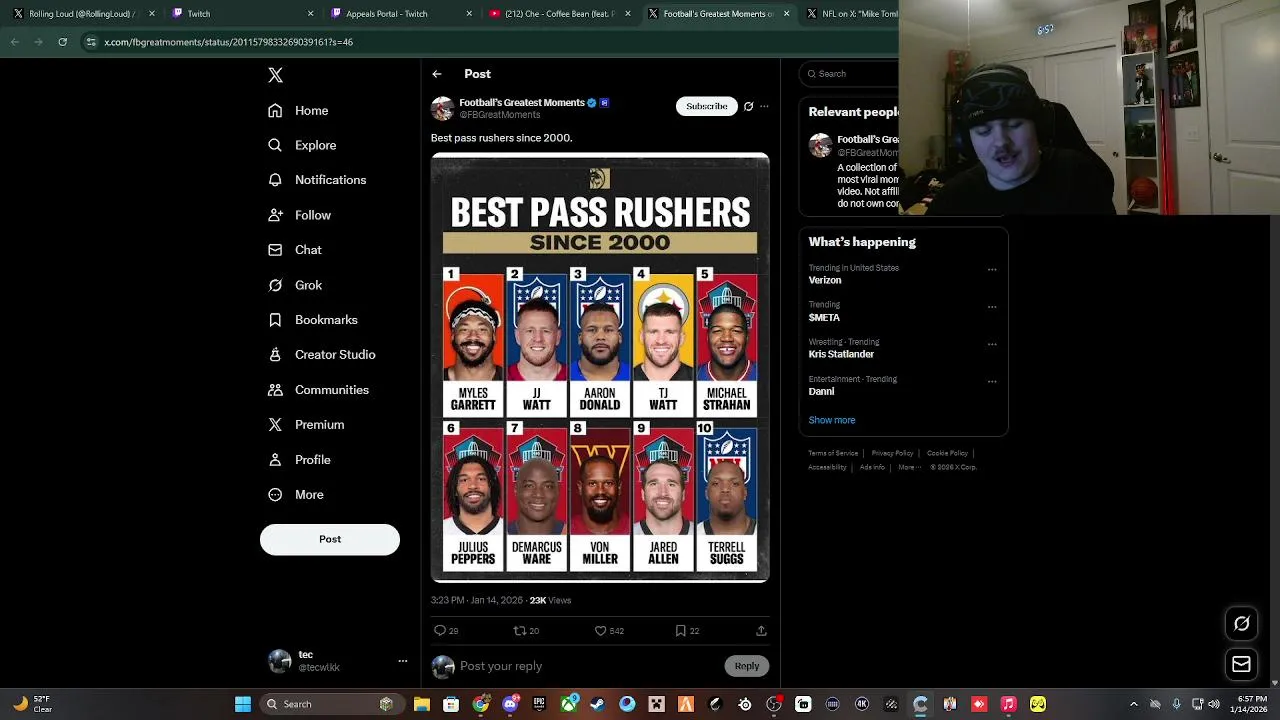The image size is (1280, 720).
Task: Open the Kris Statlander trending topic
Action: 841,354
